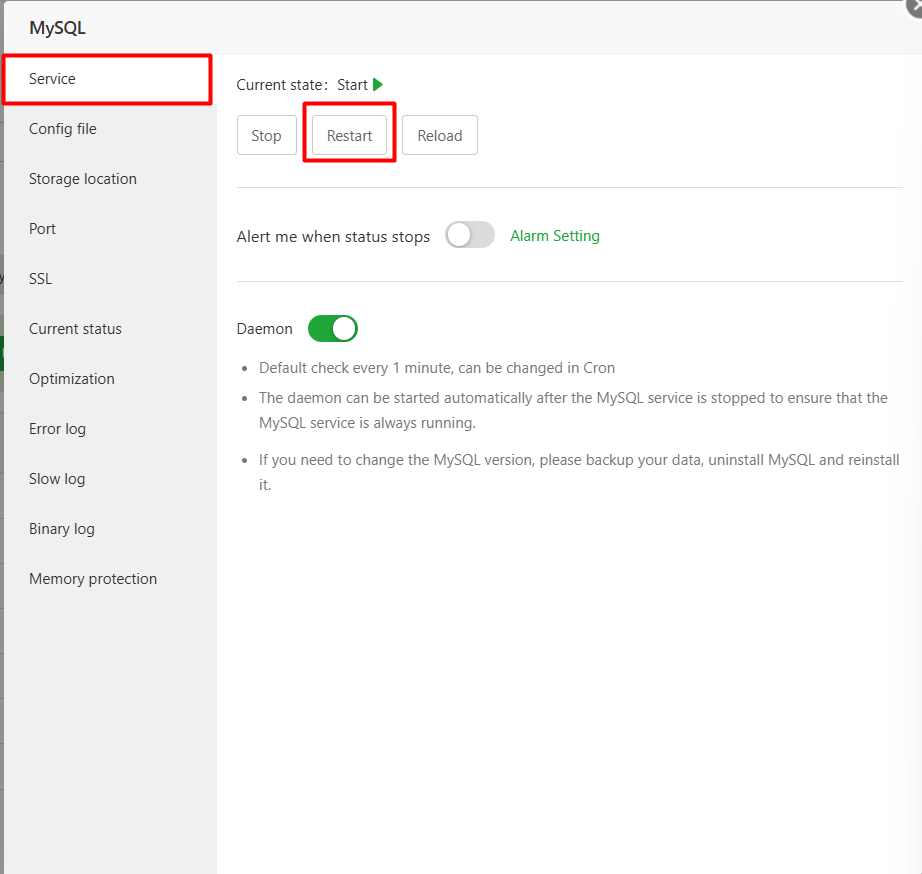Viewport: 922px width, 874px height.
Task: Open the Binary log tab
Action: pyautogui.click(x=110, y=529)
